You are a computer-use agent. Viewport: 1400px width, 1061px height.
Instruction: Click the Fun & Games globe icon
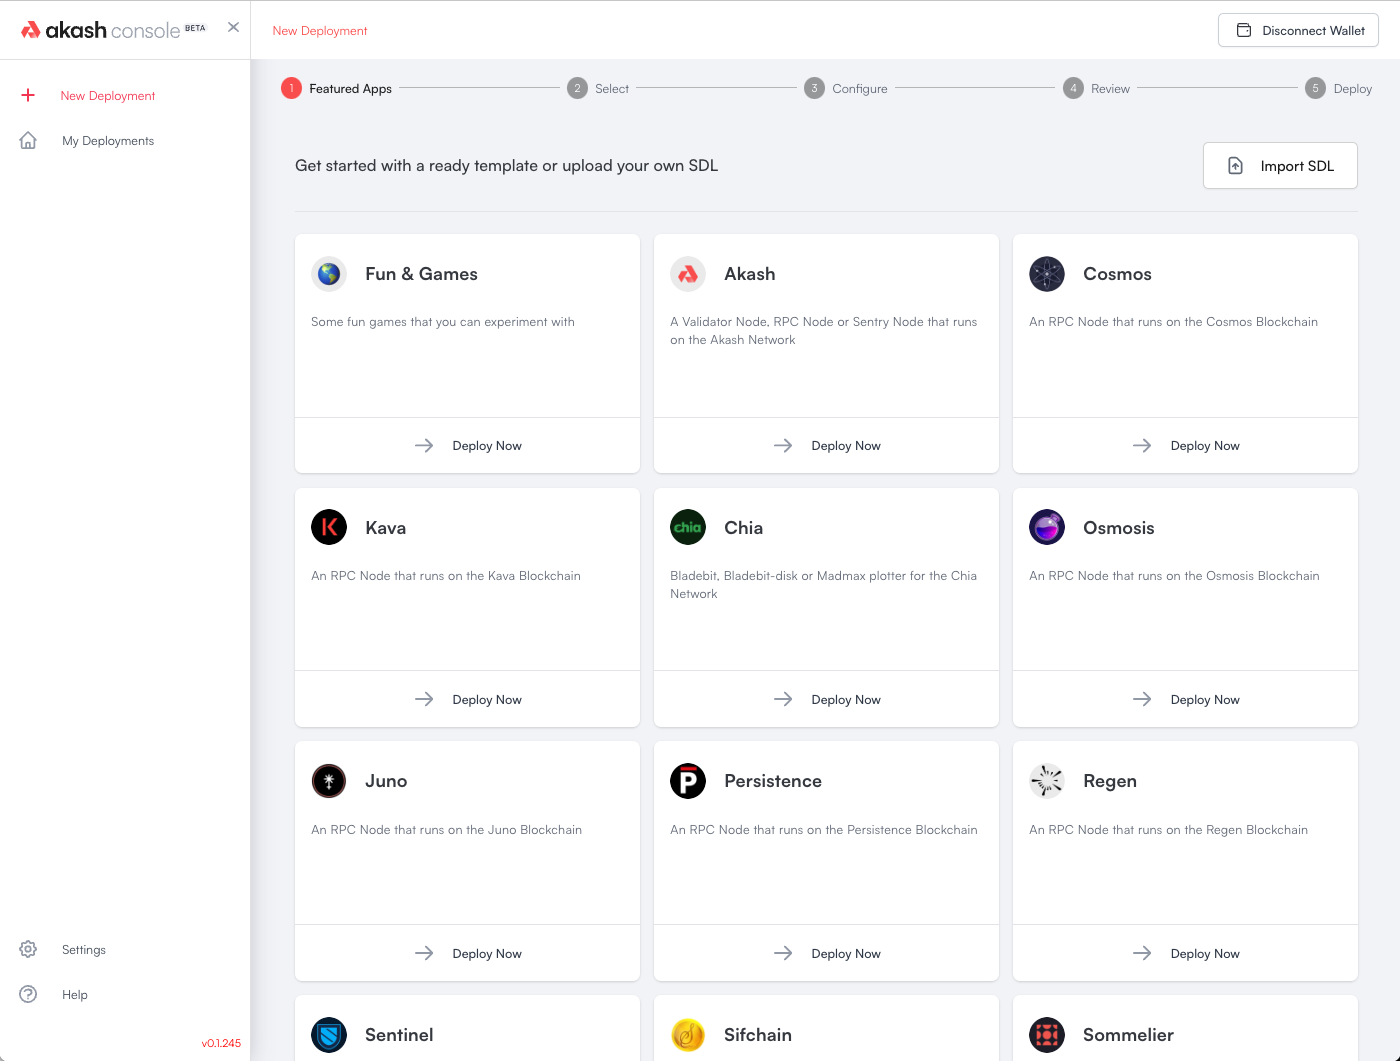(x=329, y=273)
